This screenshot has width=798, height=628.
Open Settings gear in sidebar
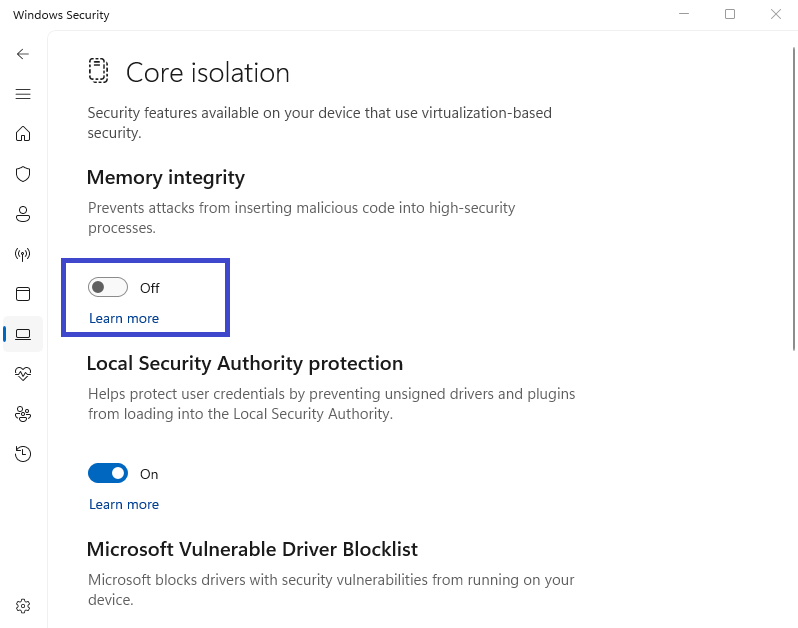point(23,606)
